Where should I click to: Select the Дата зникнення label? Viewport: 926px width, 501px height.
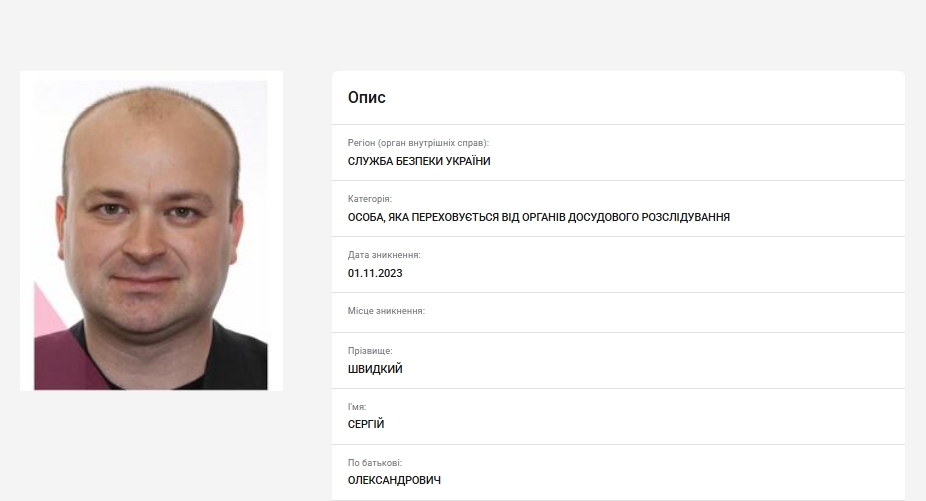384,255
